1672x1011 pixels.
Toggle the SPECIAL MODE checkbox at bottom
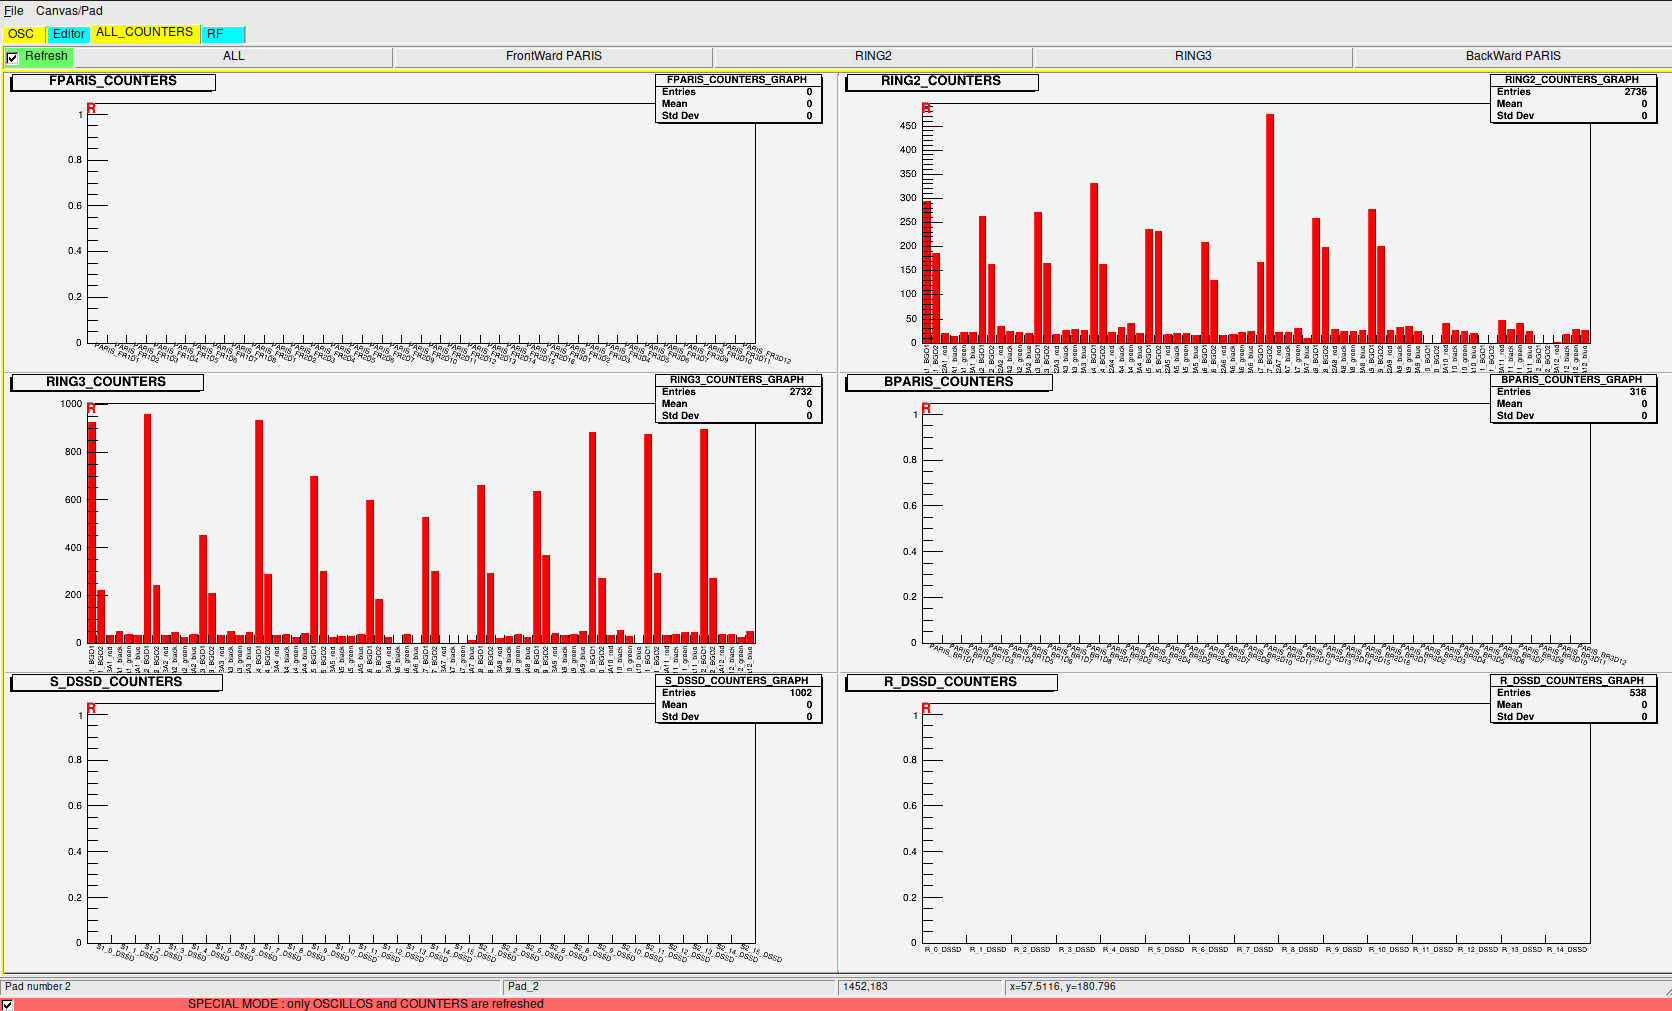pyautogui.click(x=8, y=1004)
